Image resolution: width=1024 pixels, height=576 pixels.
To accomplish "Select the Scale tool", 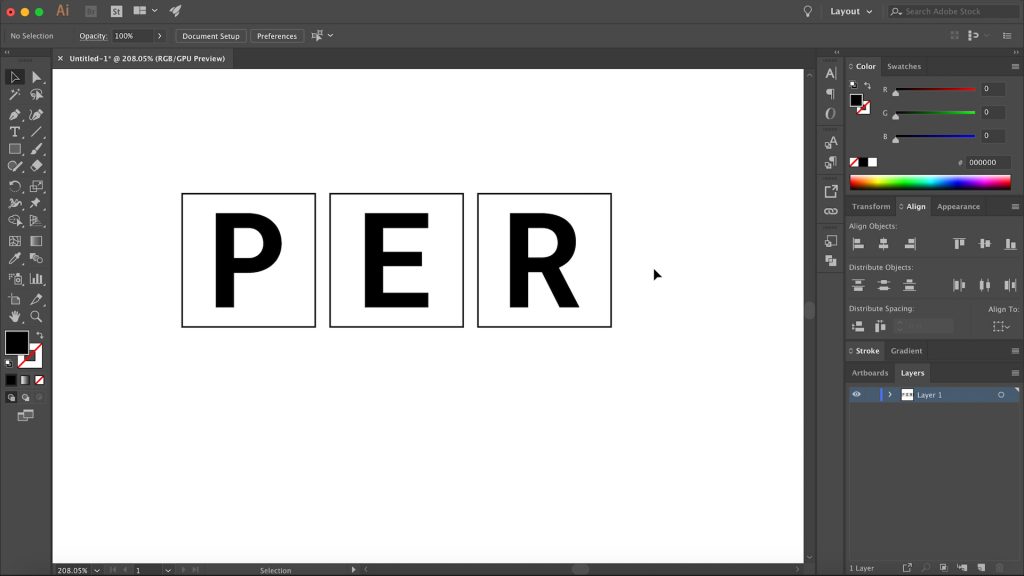I will click(37, 187).
